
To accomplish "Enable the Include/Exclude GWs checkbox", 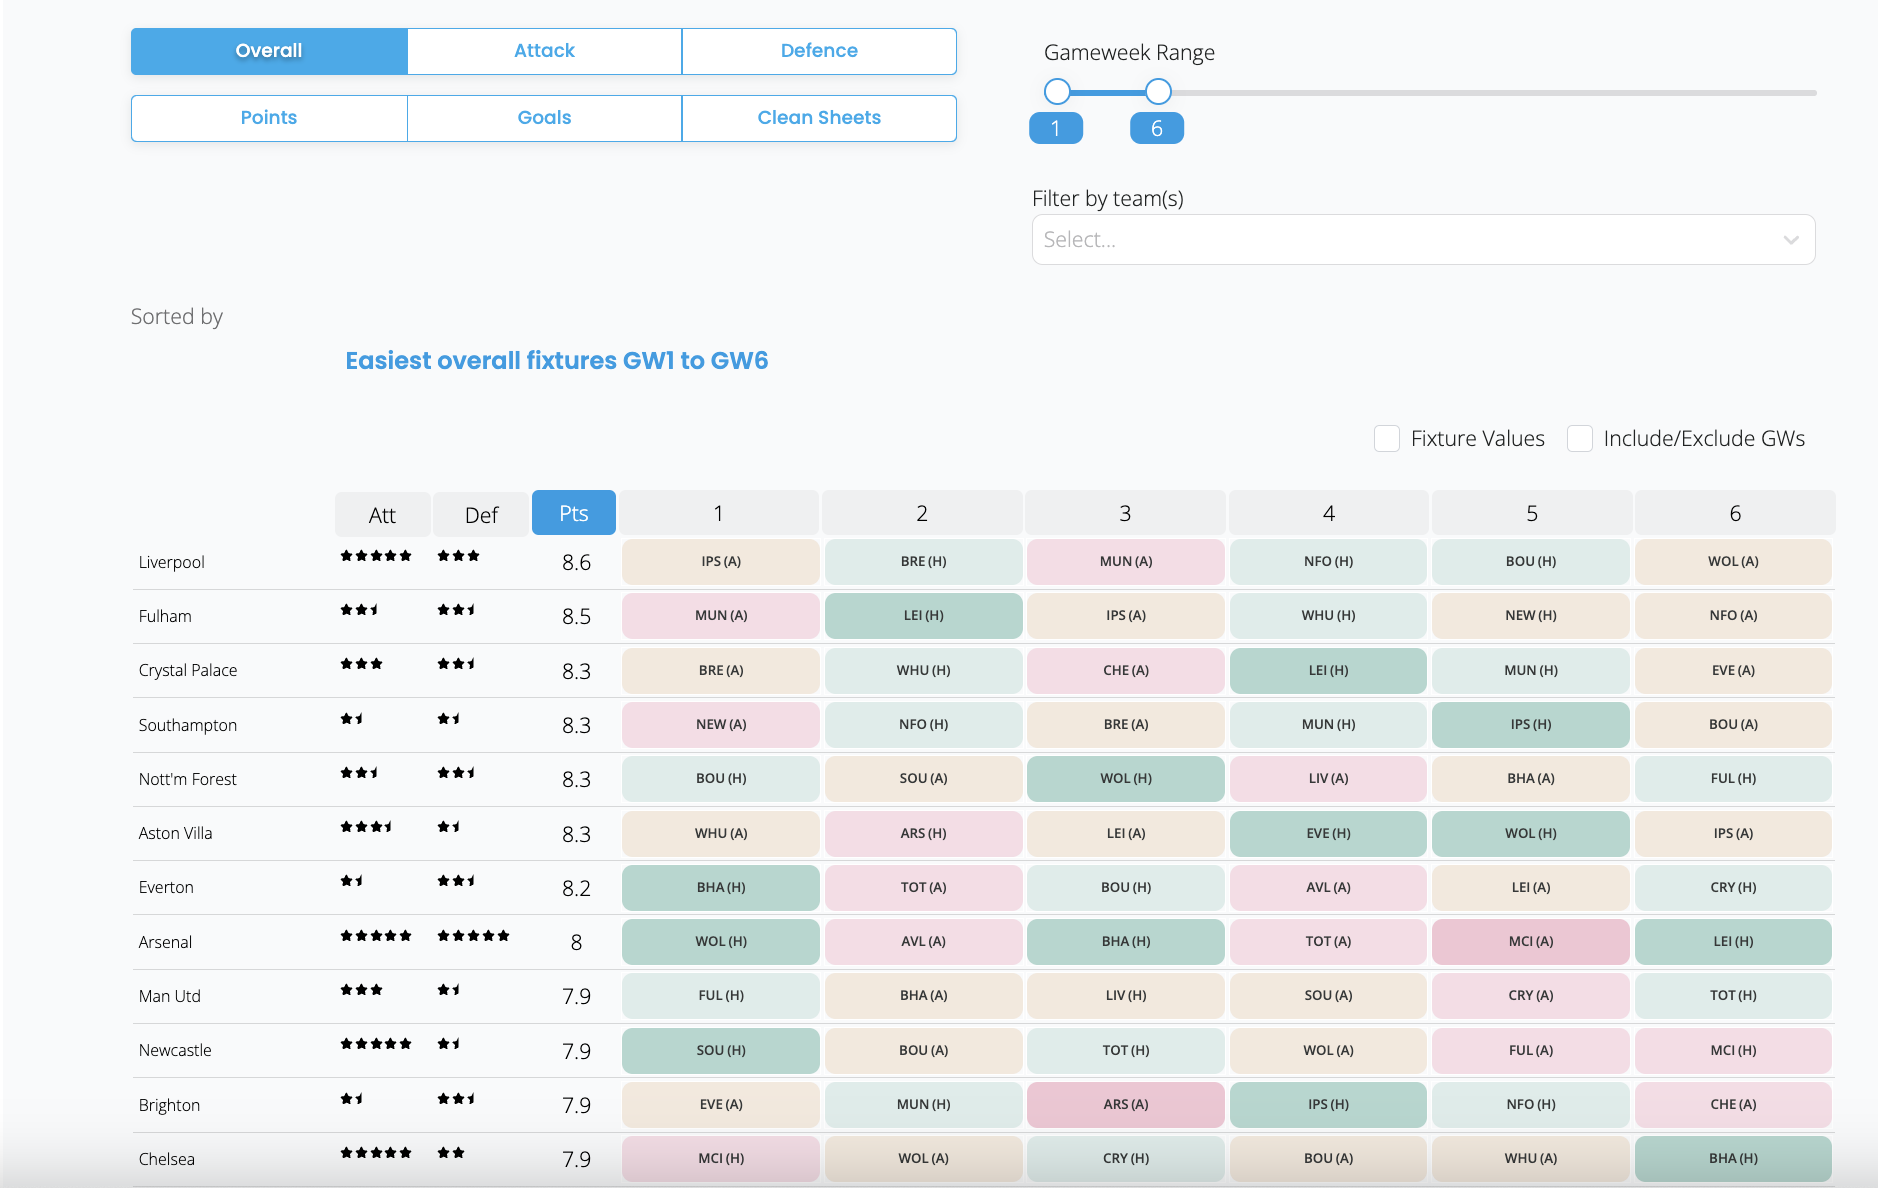I will coord(1580,438).
